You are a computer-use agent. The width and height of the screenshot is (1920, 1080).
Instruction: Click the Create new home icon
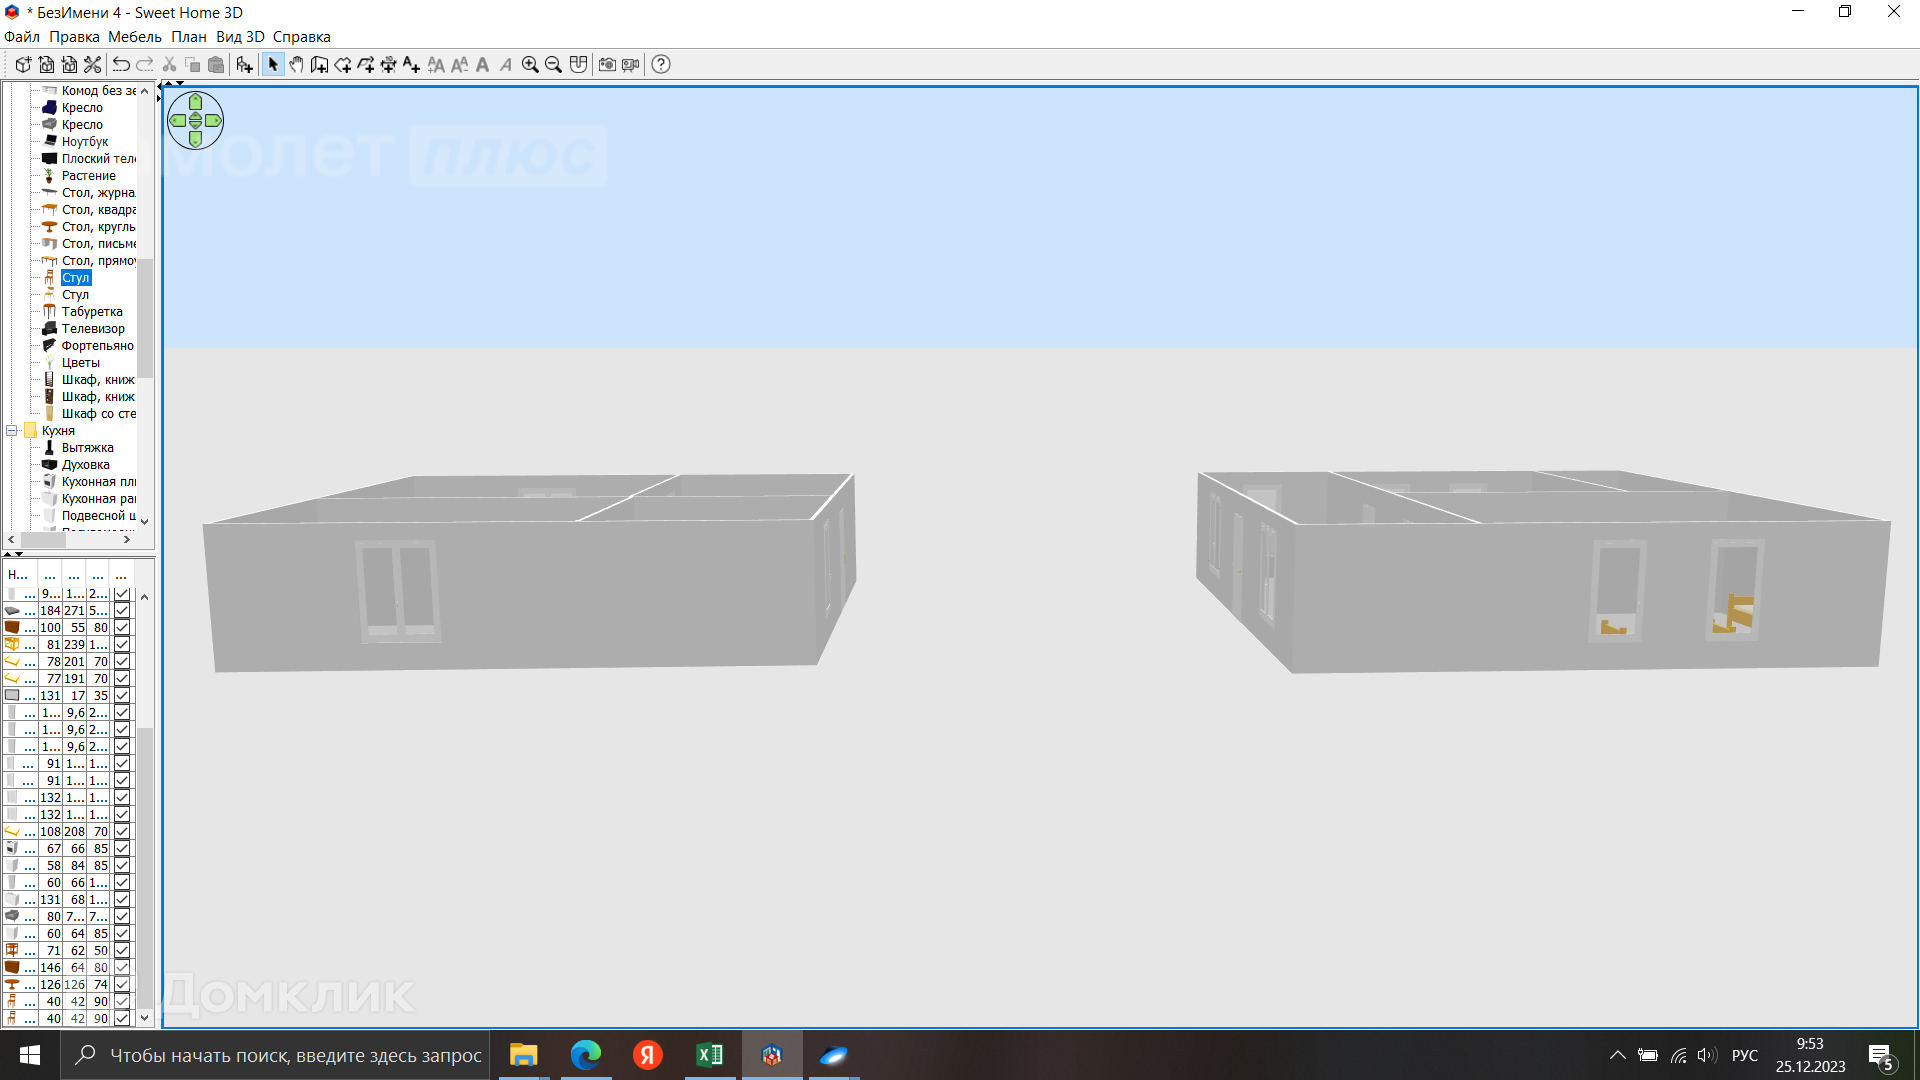point(23,65)
